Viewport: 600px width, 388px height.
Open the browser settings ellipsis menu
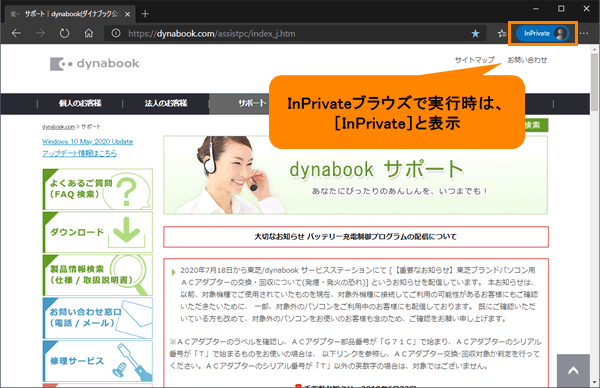point(584,33)
